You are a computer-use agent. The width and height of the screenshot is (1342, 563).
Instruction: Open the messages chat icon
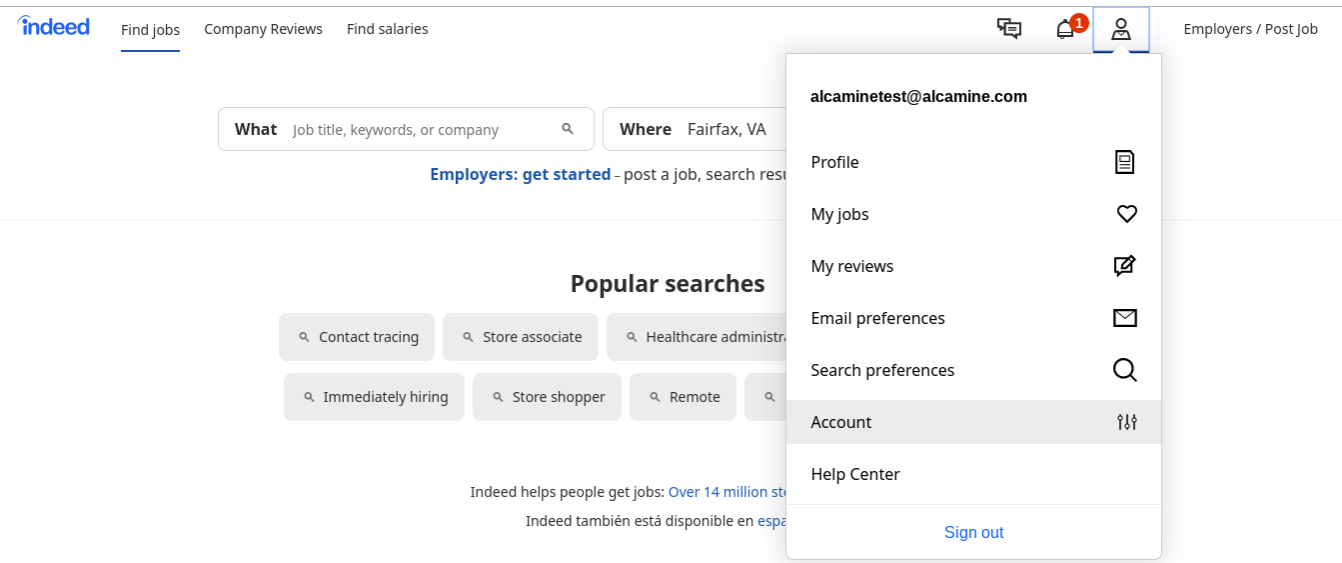point(1009,29)
